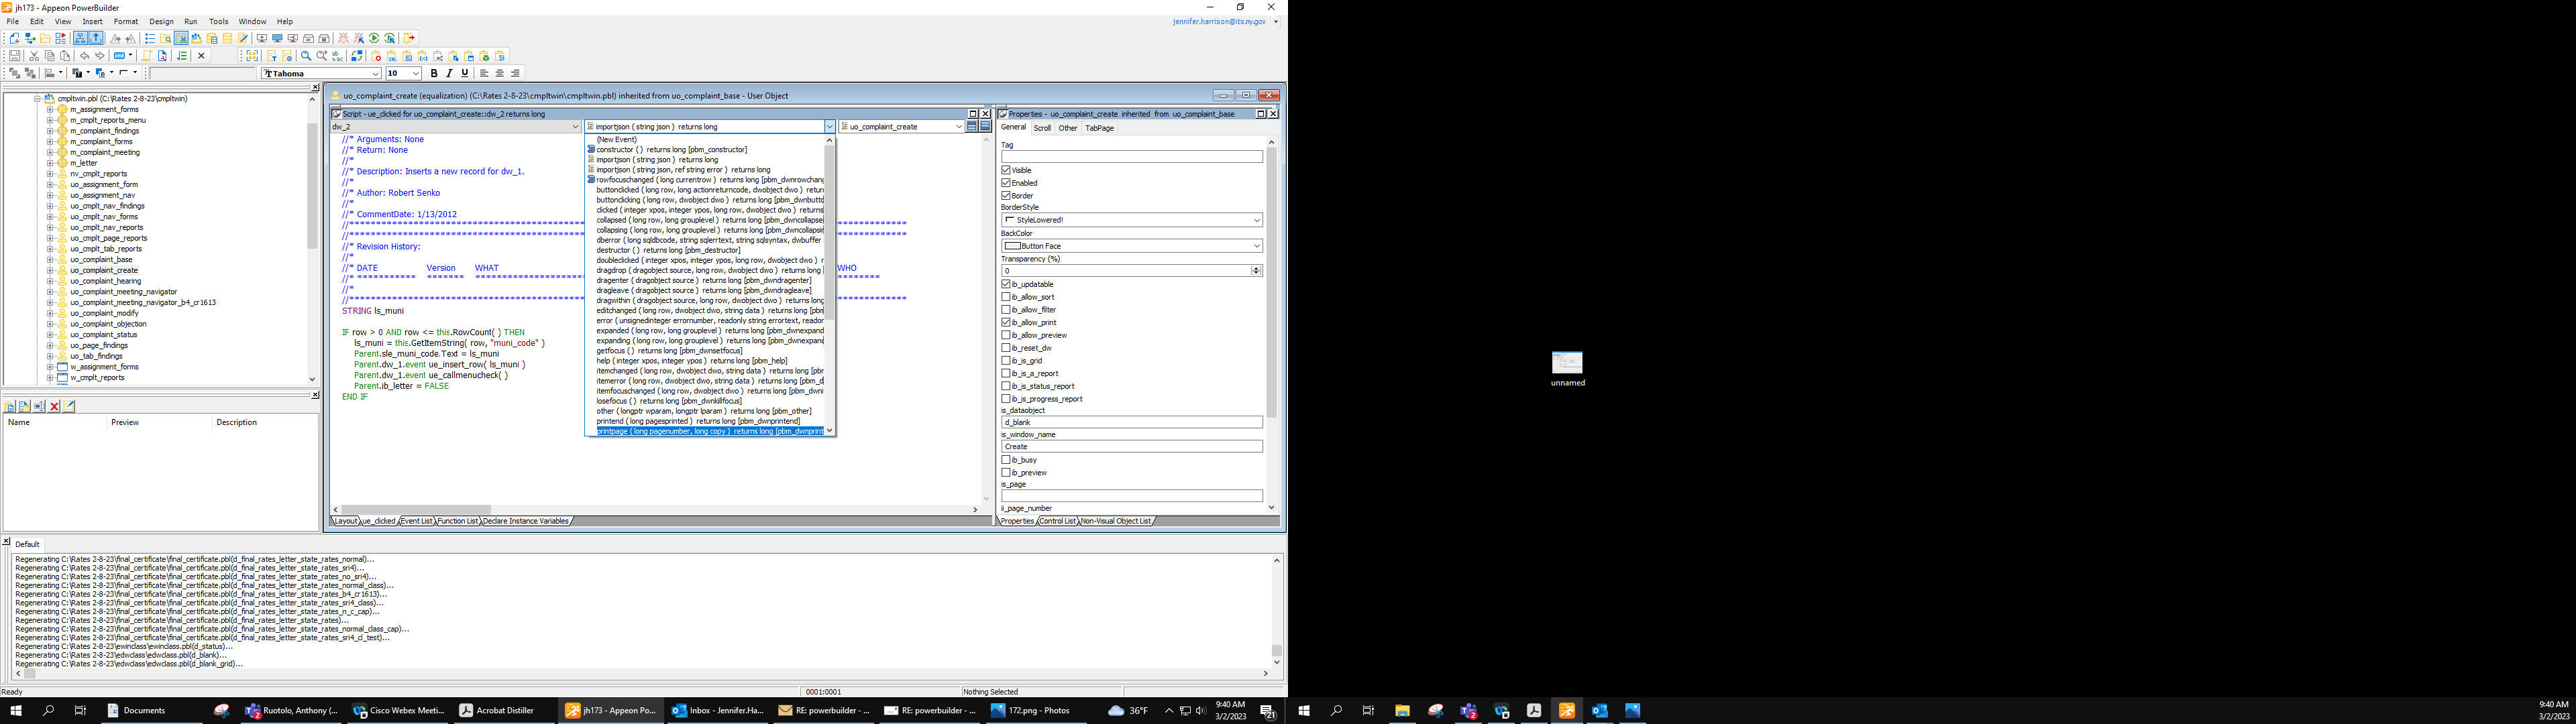The height and width of the screenshot is (724, 2576).
Task: Expand the uo_complaint_hearing tree node
Action: point(50,281)
